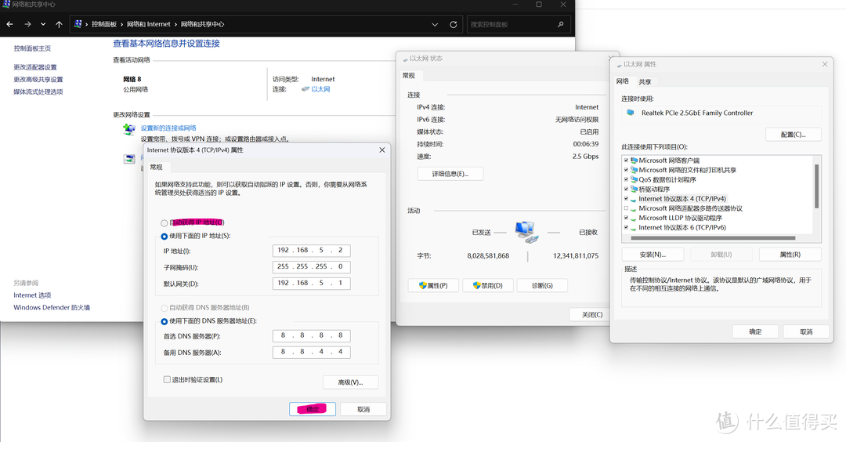The height and width of the screenshot is (463, 848).
Task: Select 使用下面的 IP 地址 radio
Action: coord(164,236)
